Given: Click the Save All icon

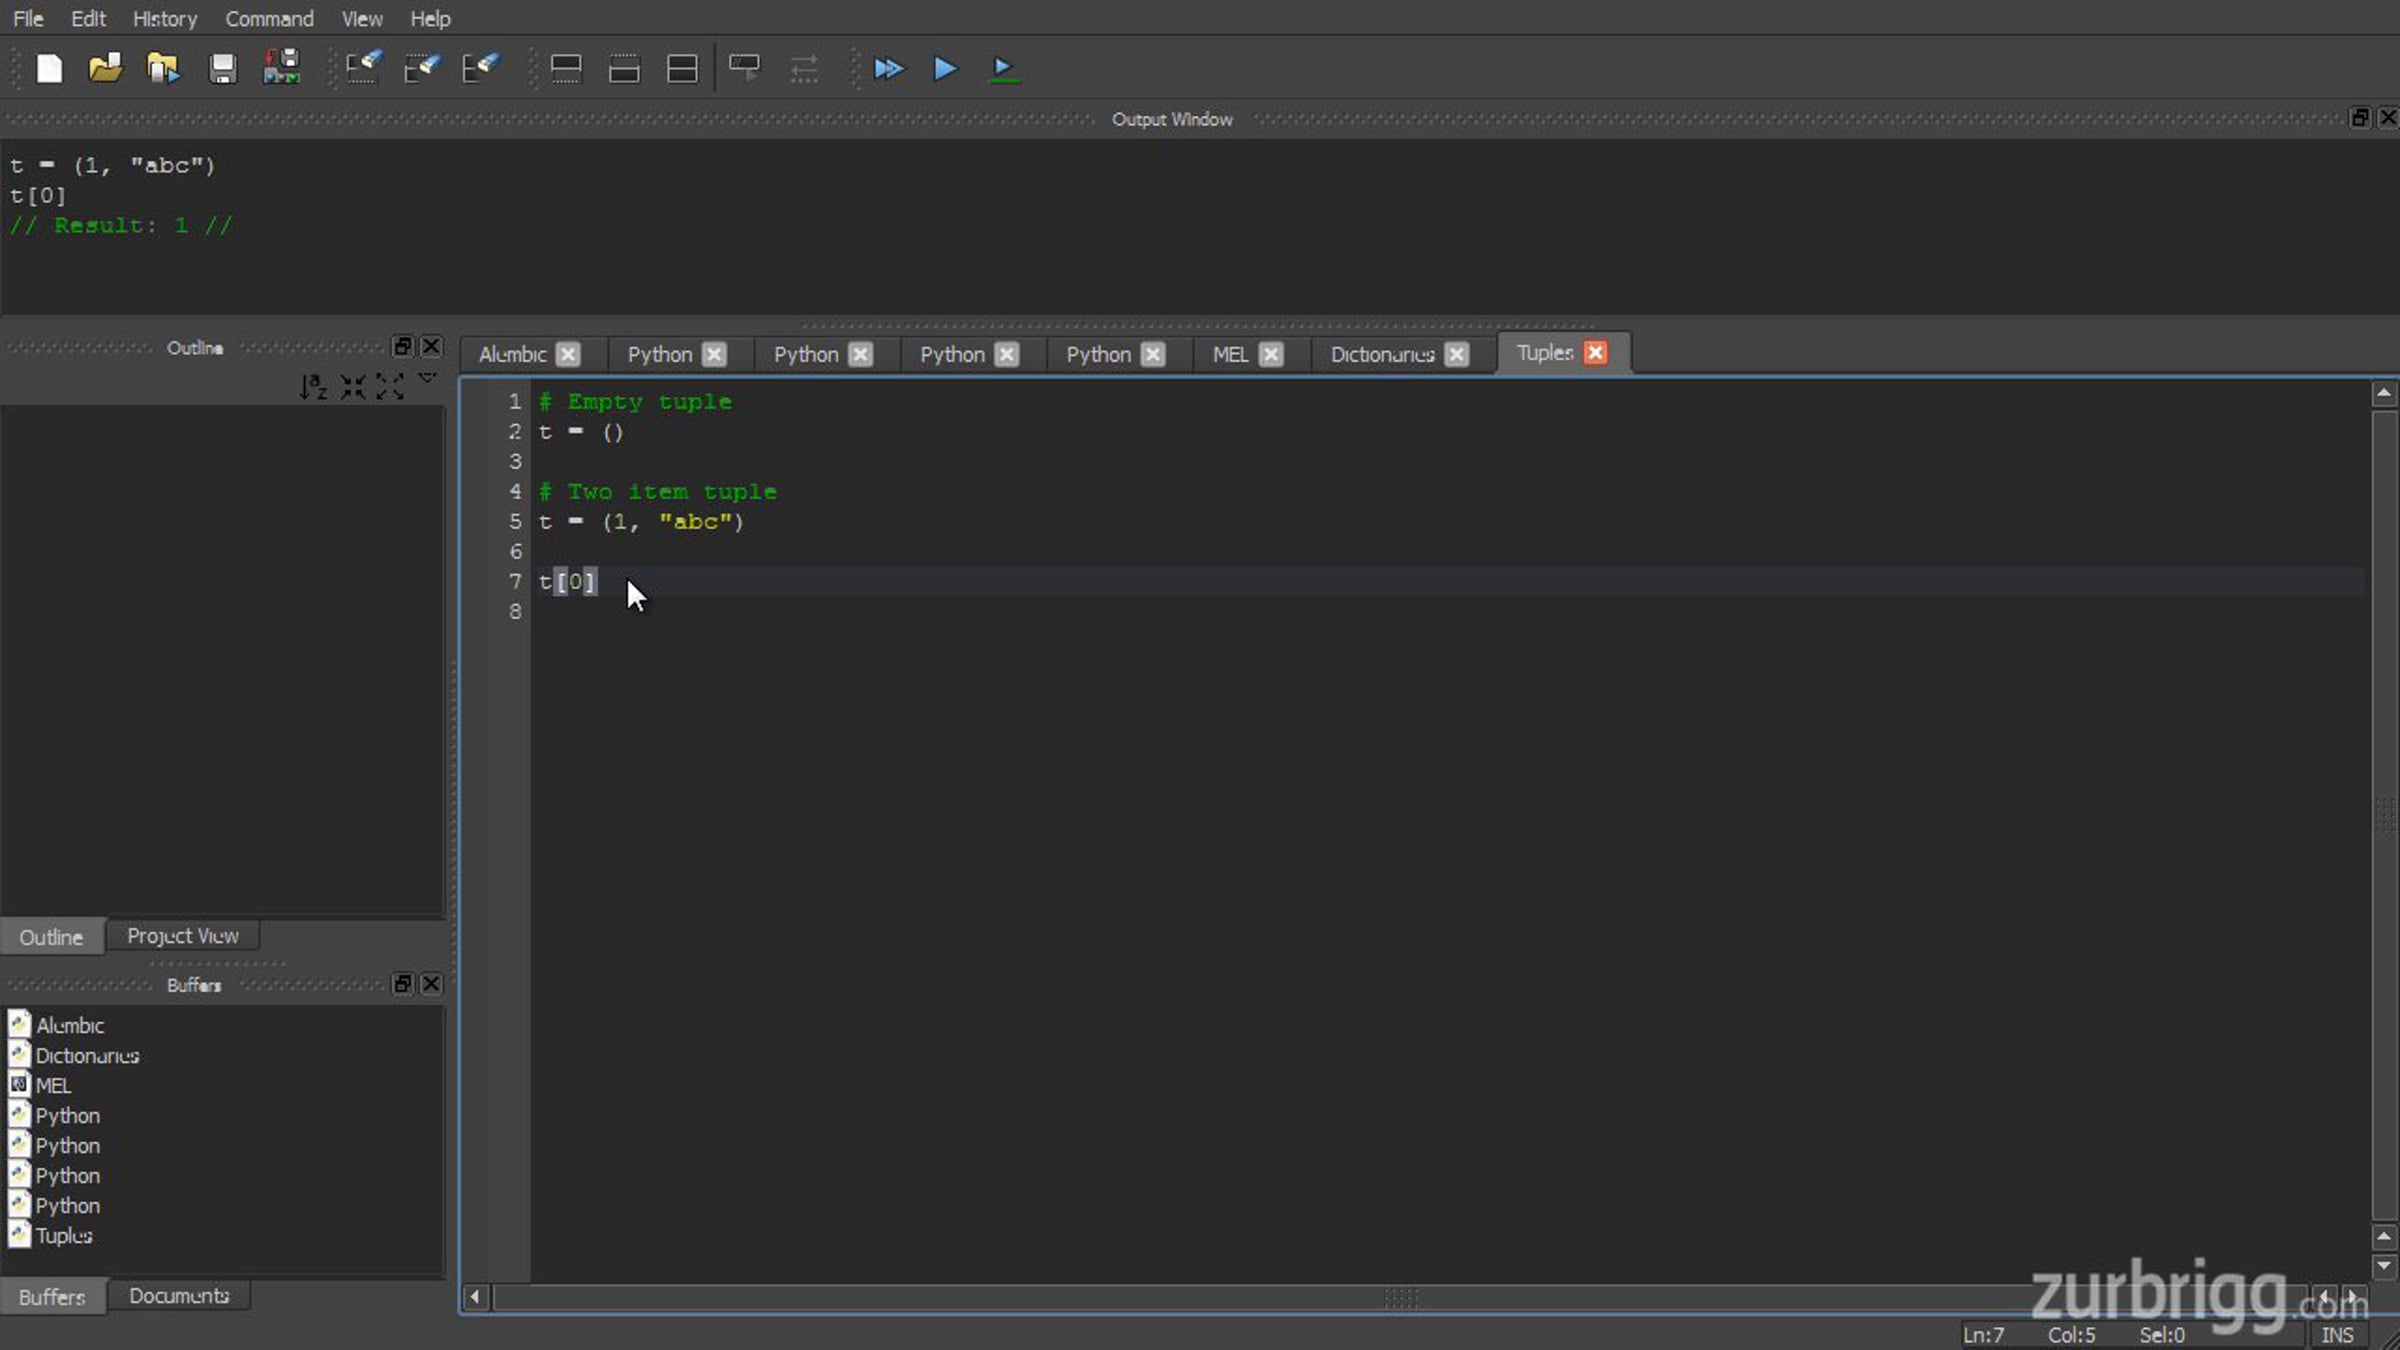Looking at the screenshot, I should 281,68.
